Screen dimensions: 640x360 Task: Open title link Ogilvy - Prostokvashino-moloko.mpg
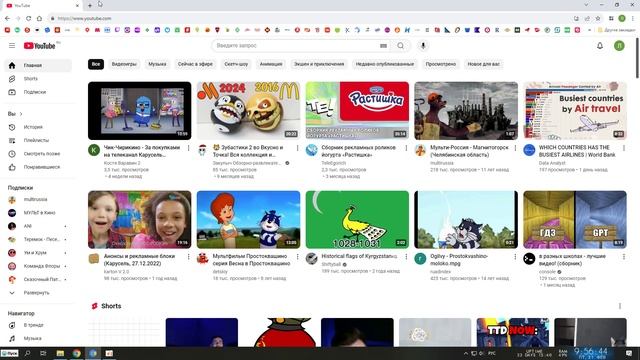(x=459, y=260)
